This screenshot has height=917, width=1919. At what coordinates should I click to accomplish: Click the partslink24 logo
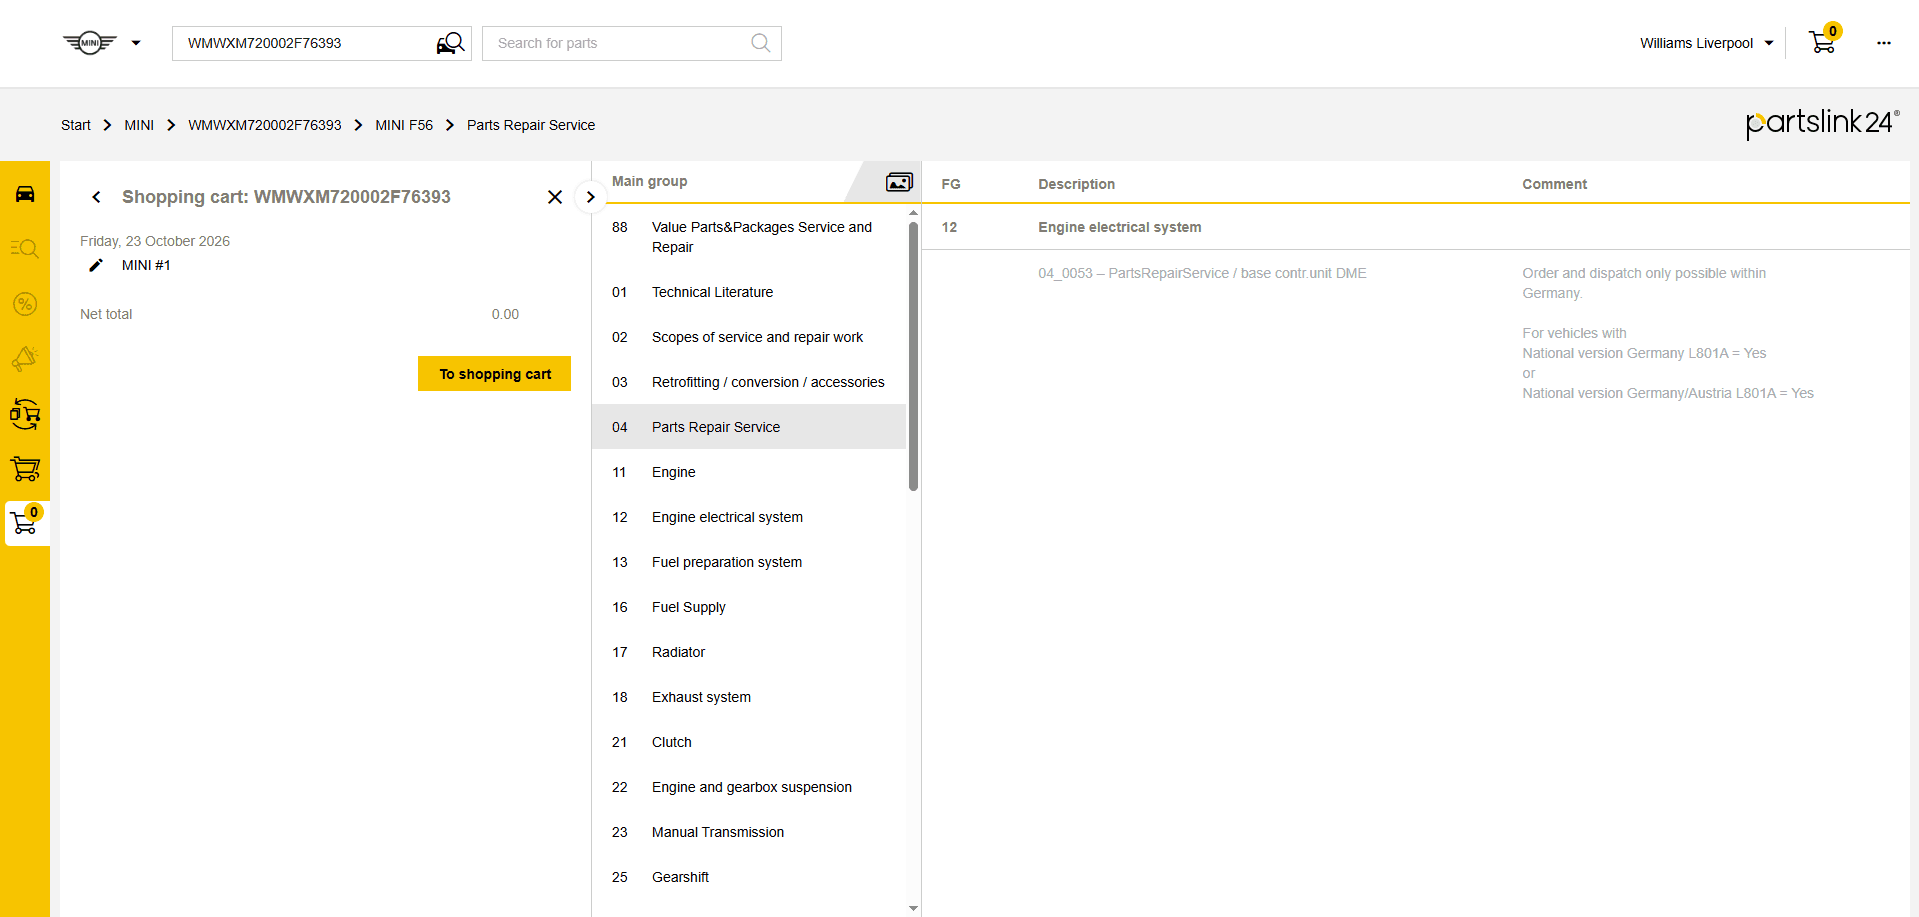(1822, 123)
